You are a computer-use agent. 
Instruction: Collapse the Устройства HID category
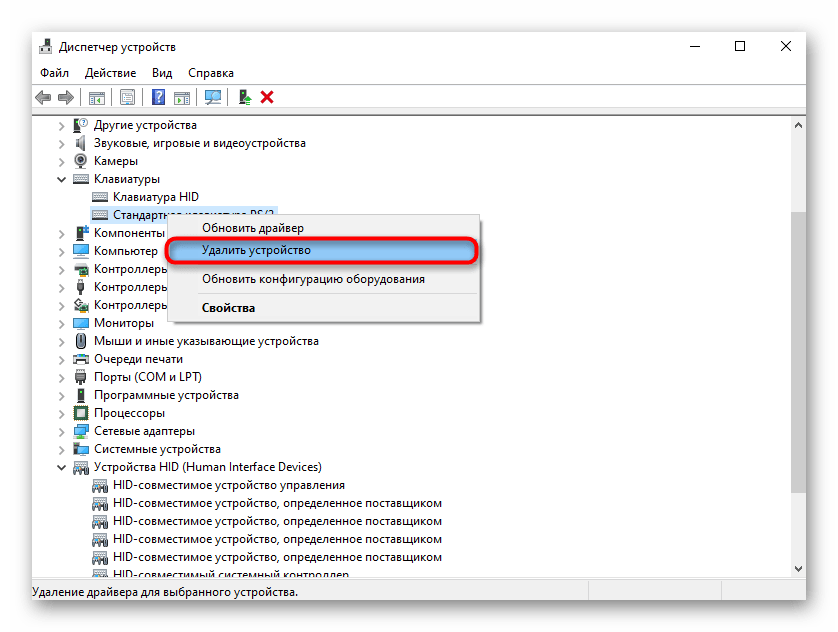tap(62, 467)
